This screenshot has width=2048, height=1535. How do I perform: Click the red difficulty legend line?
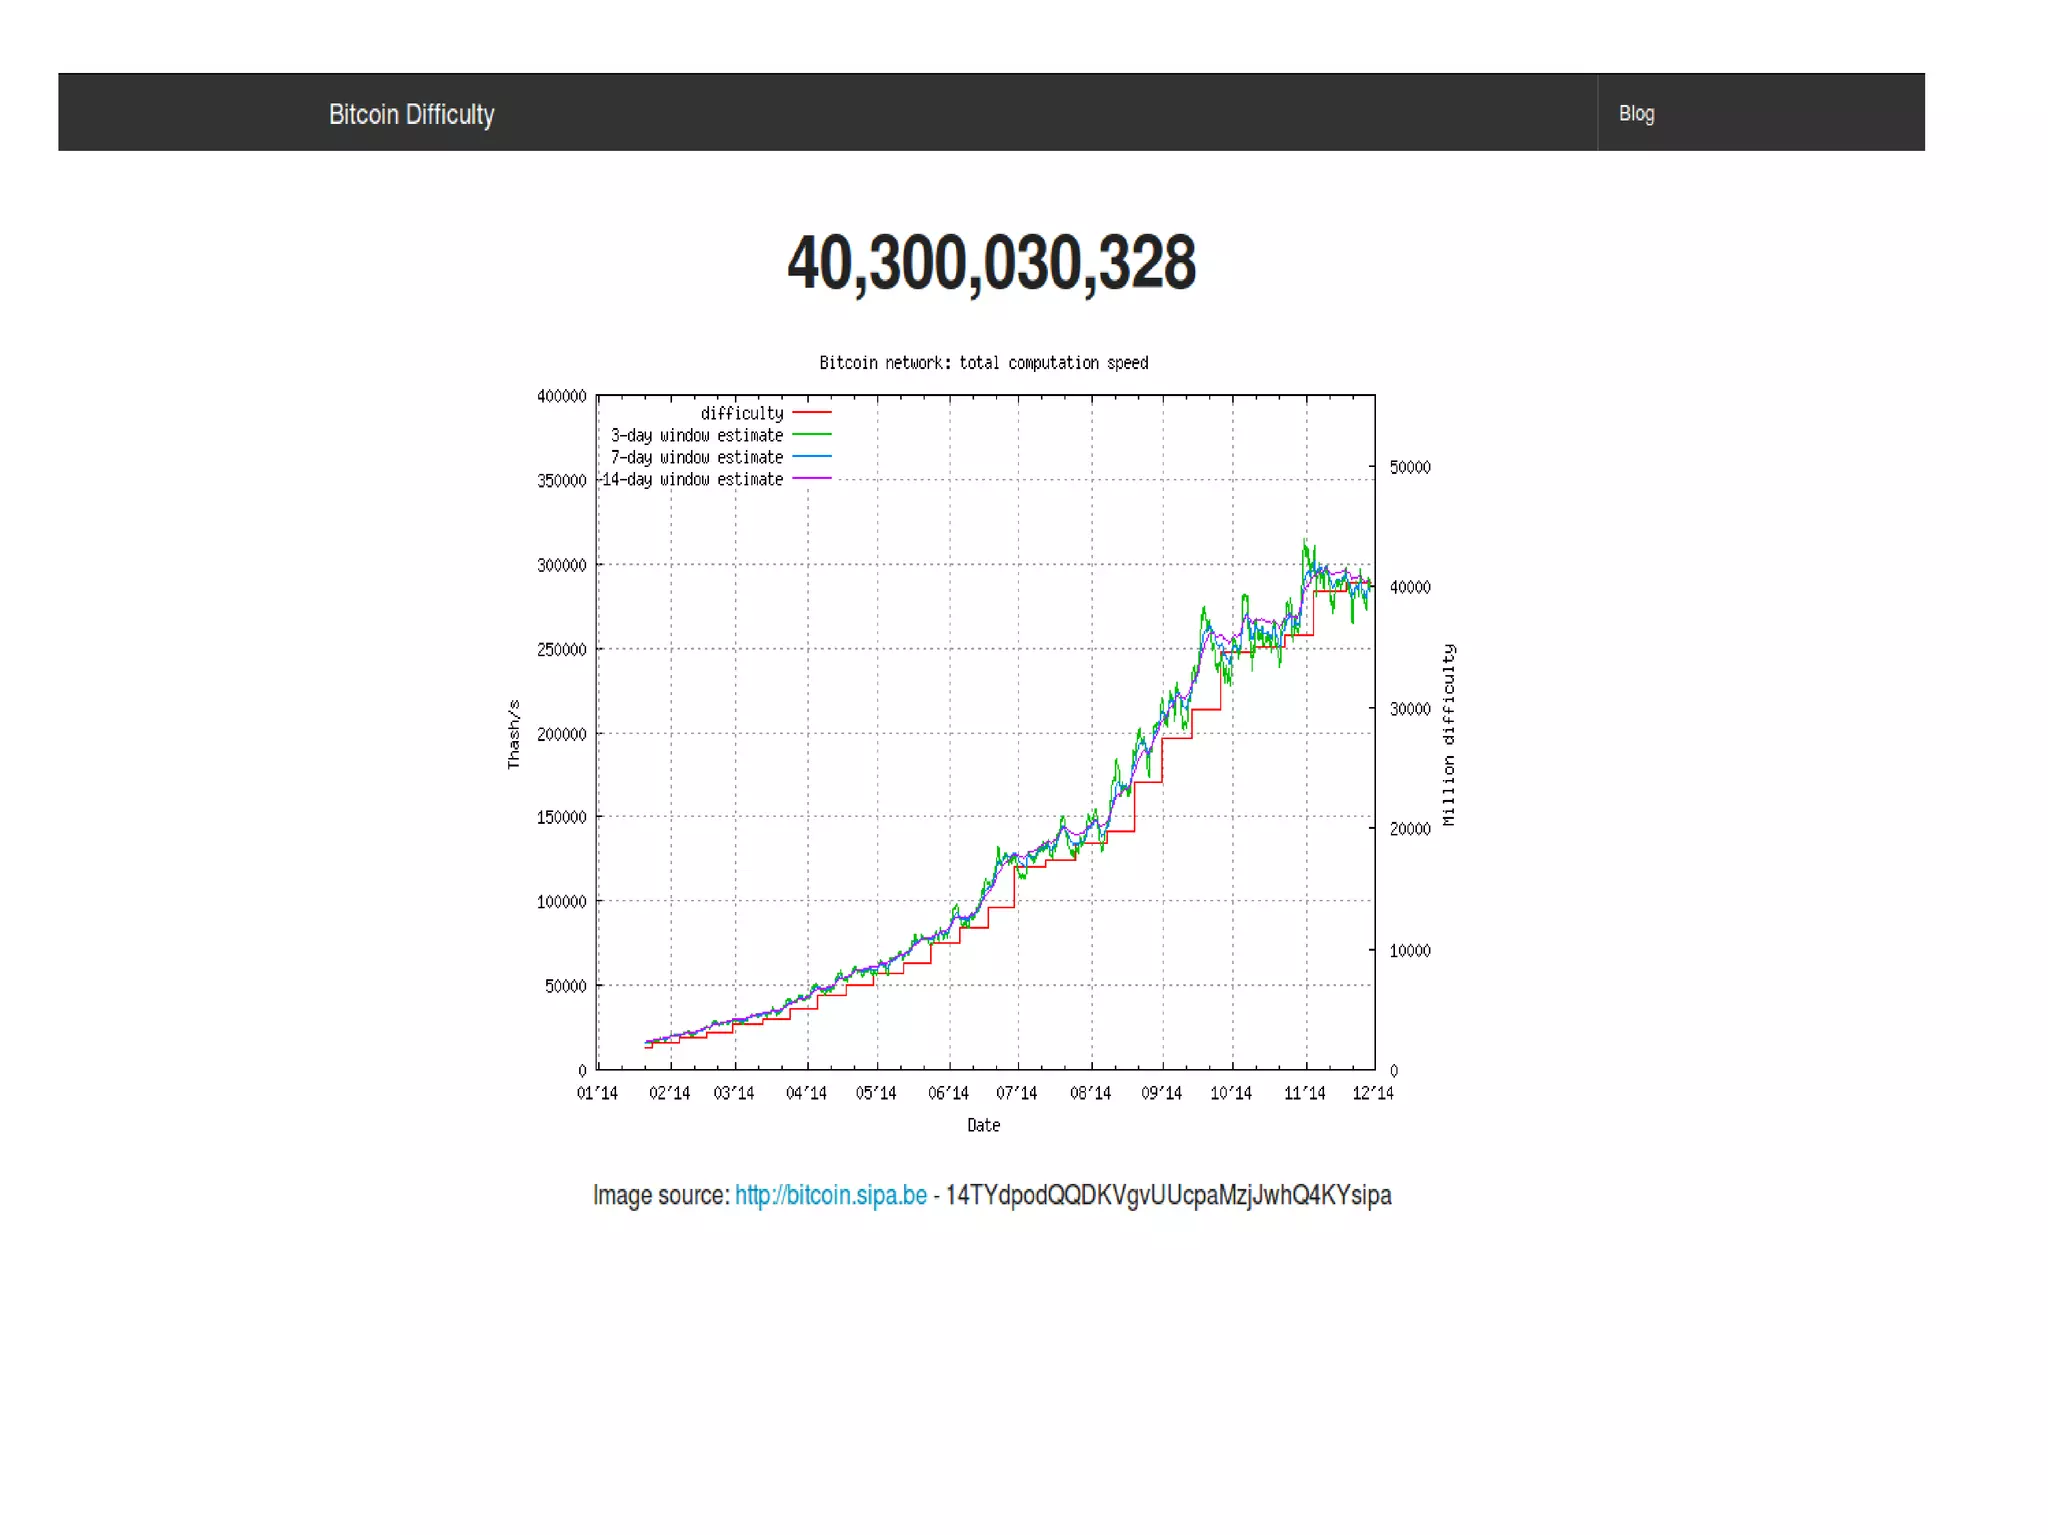coord(812,413)
